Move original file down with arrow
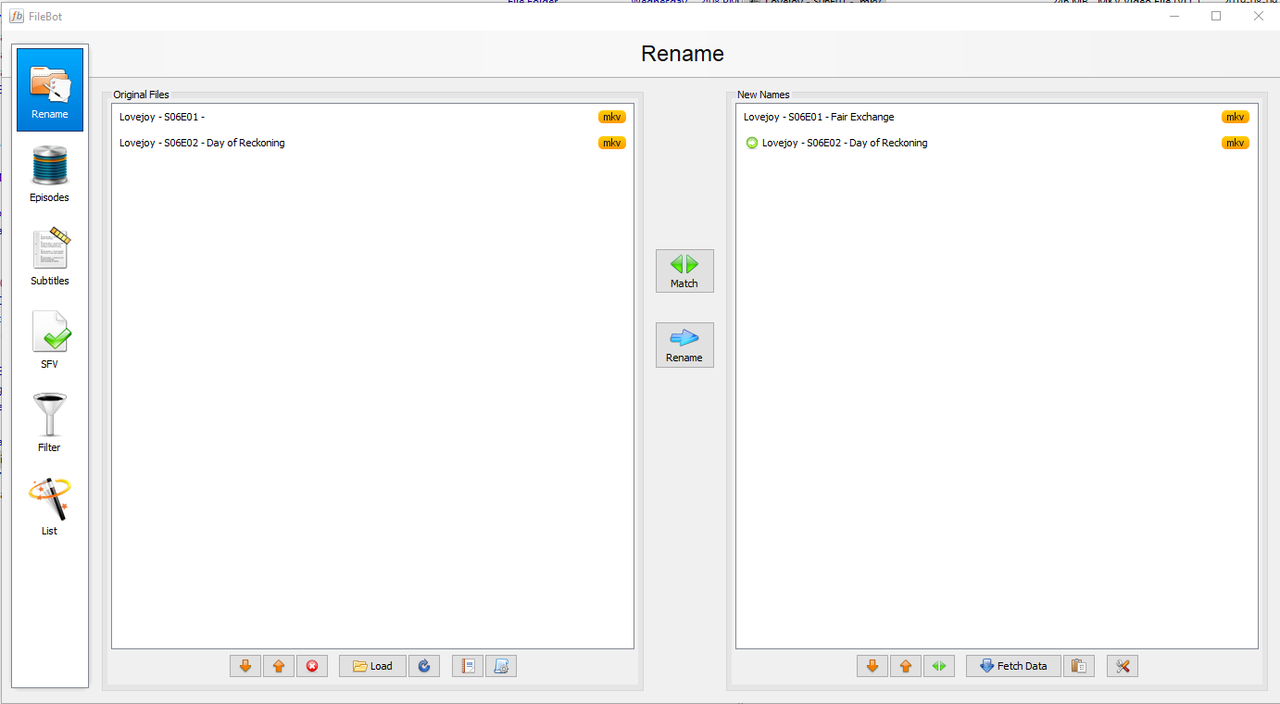This screenshot has height=704, width=1280. [x=245, y=666]
